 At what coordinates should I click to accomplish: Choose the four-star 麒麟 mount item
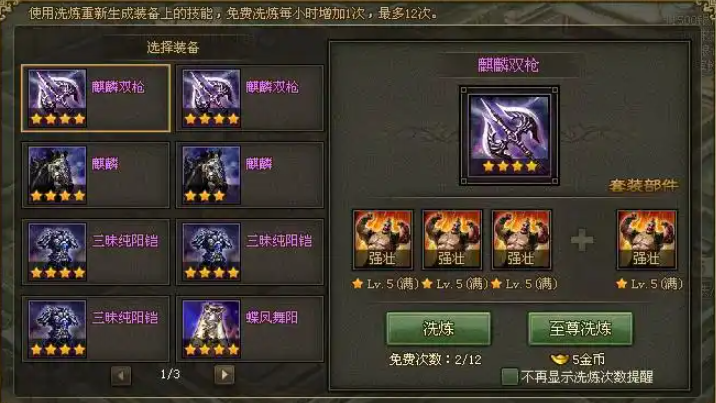point(96,175)
